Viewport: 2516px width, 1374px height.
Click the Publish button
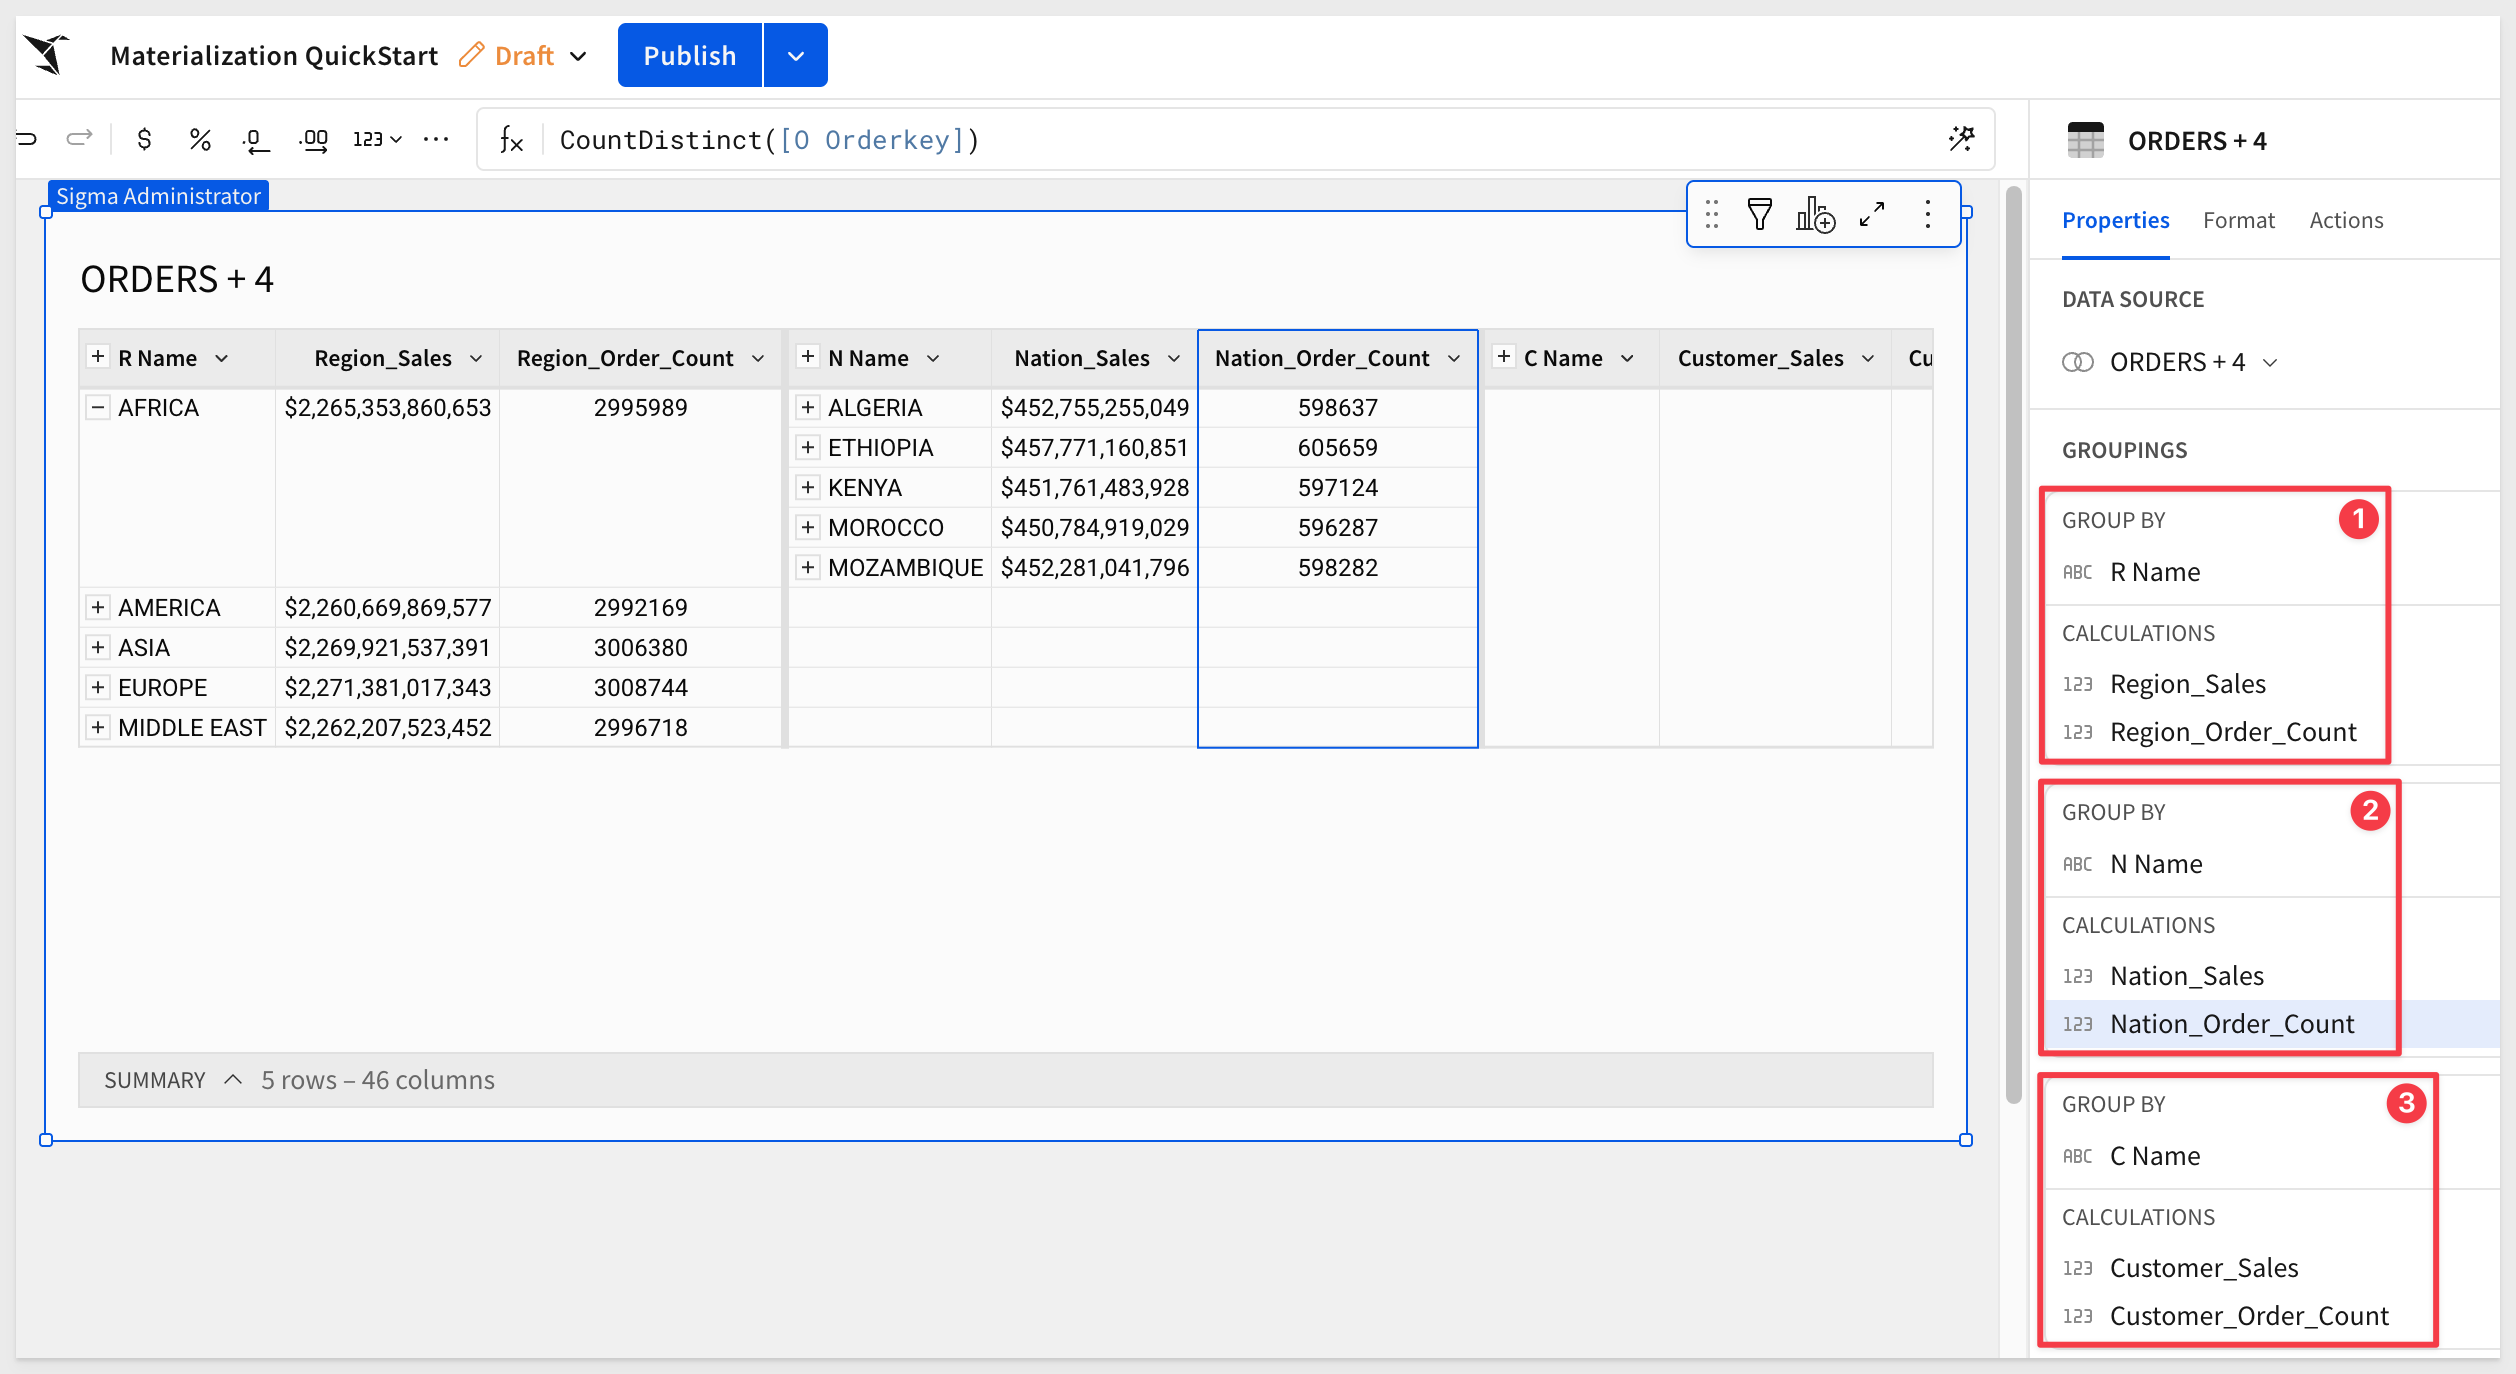(690, 55)
